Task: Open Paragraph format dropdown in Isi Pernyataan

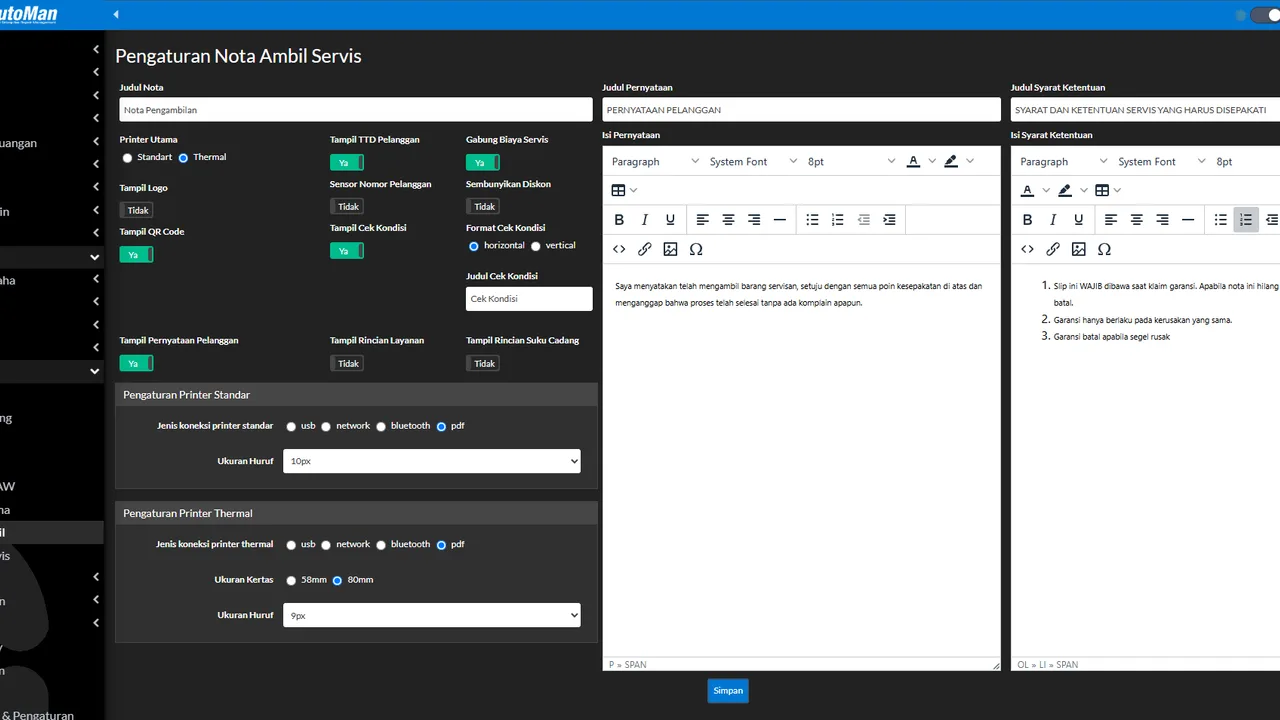Action: click(655, 161)
